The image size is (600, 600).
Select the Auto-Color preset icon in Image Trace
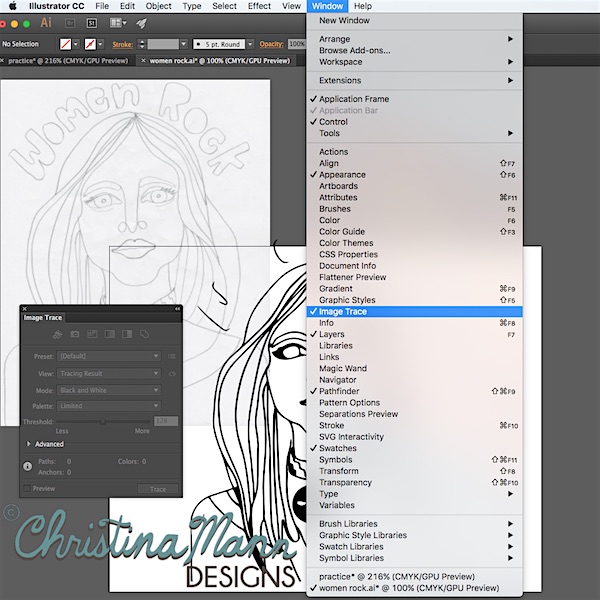[x=57, y=334]
